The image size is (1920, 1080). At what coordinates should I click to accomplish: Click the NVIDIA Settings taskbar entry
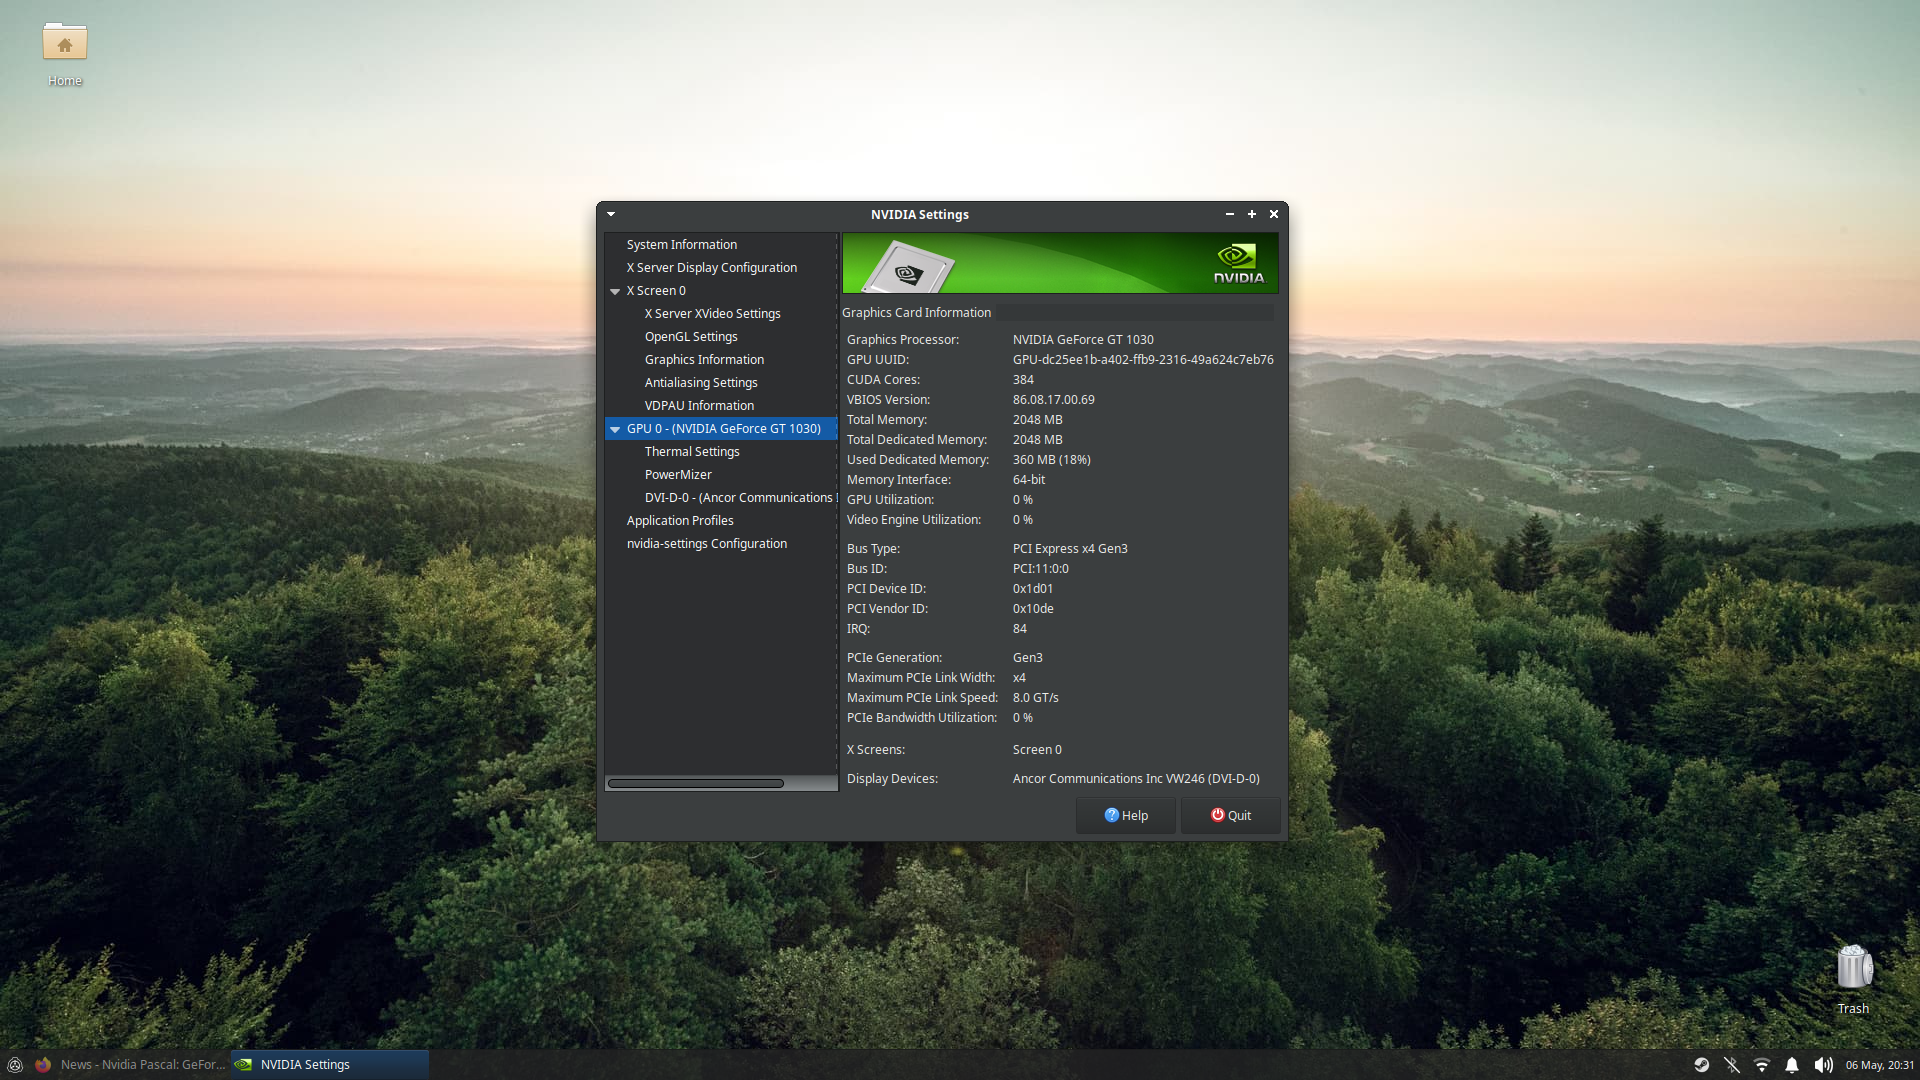pyautogui.click(x=330, y=1065)
